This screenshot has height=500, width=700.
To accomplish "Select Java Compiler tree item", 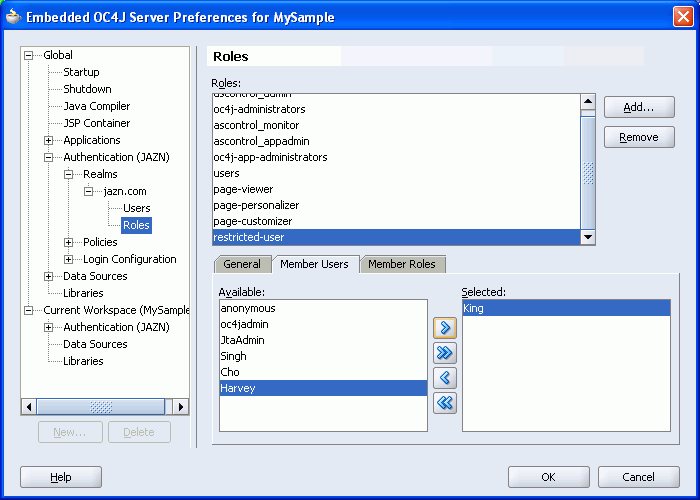I will click(x=97, y=106).
